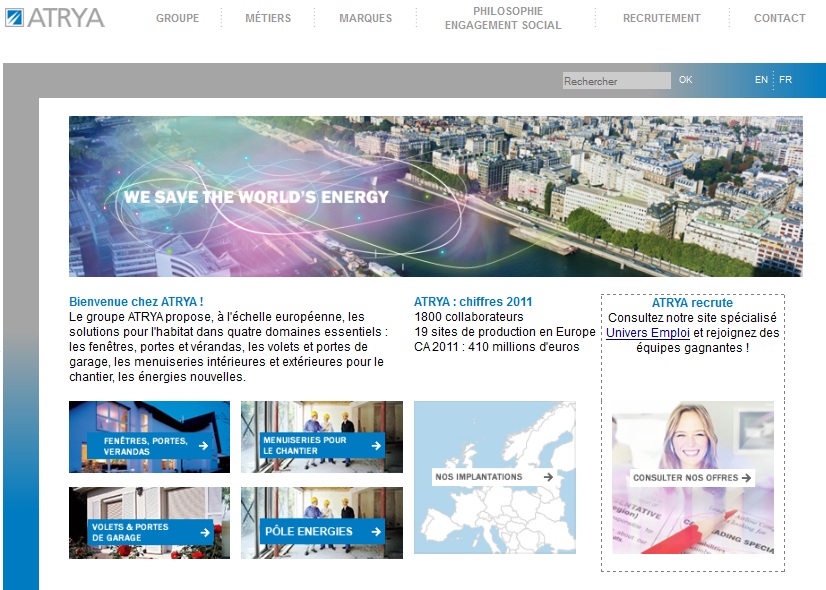Open the GROUPE menu

[x=178, y=18]
